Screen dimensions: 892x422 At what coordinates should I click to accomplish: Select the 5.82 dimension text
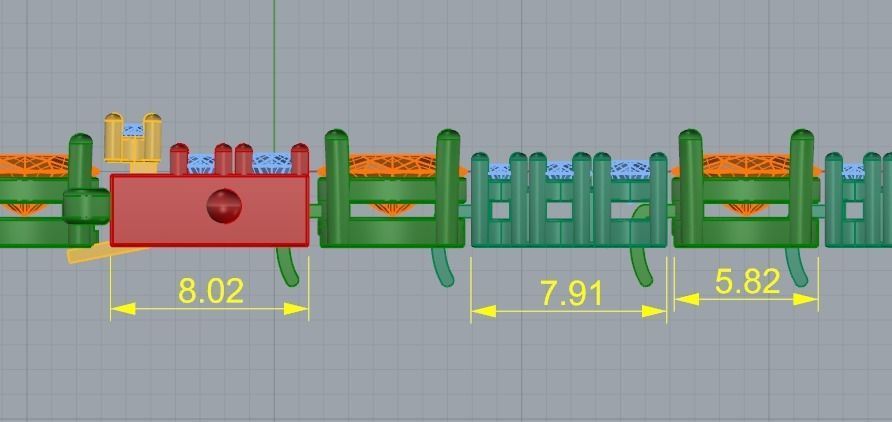coord(748,282)
